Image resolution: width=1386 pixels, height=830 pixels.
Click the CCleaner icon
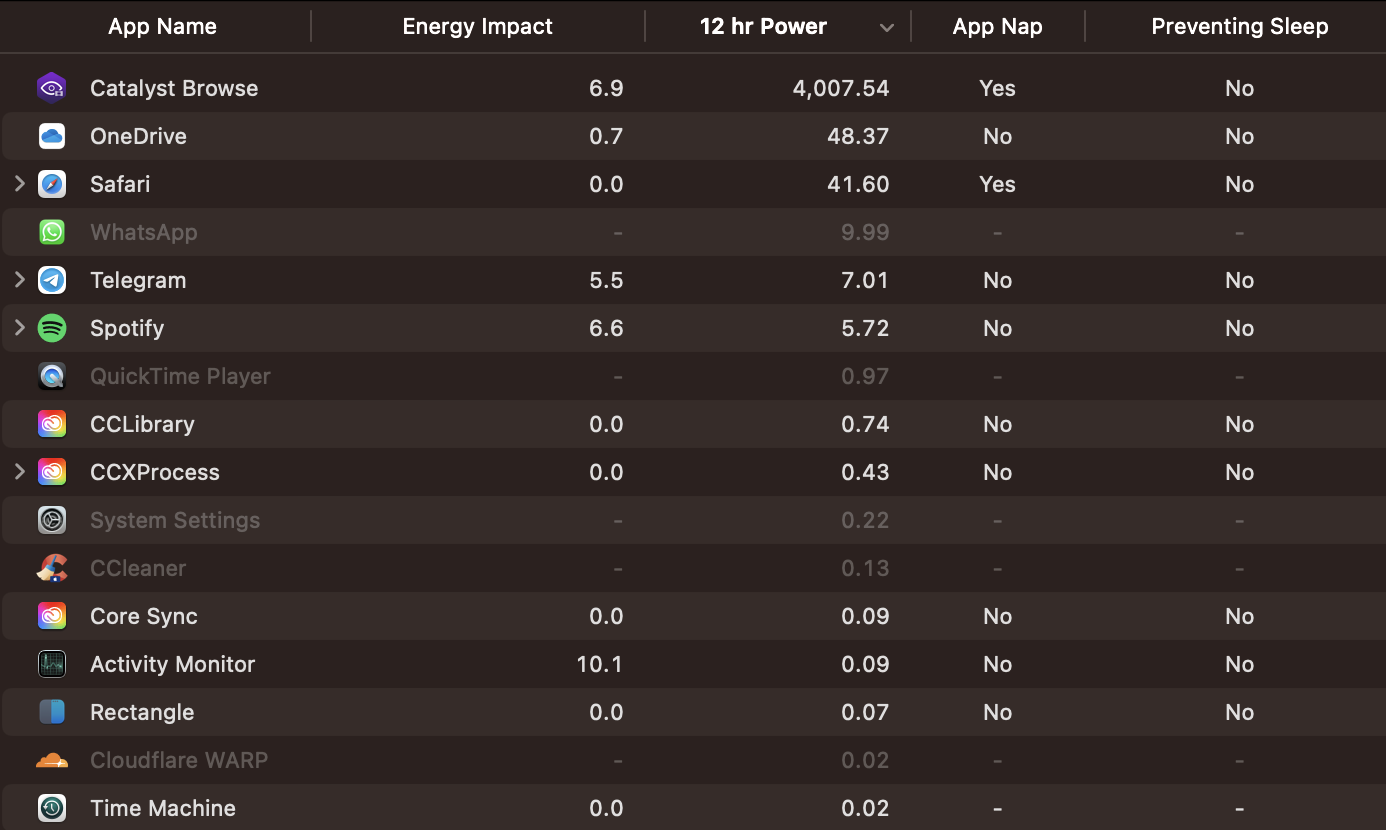tap(52, 568)
